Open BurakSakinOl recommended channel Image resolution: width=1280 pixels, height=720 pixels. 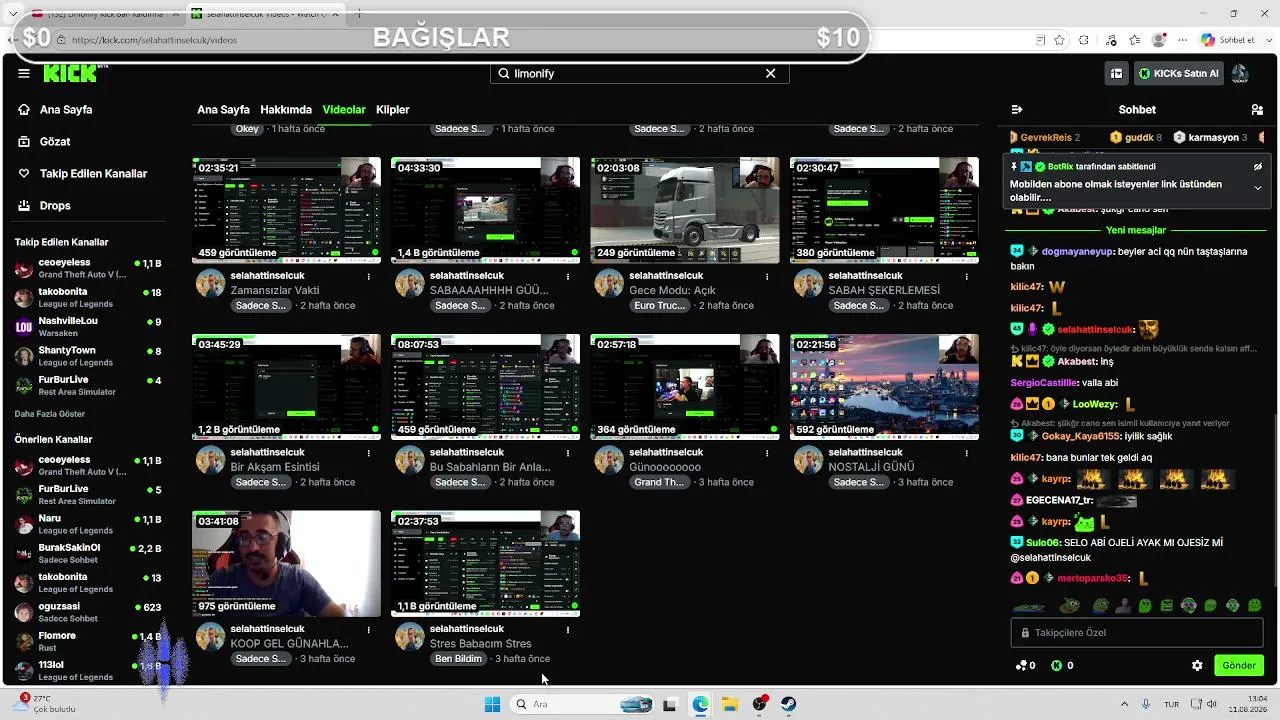(x=88, y=553)
